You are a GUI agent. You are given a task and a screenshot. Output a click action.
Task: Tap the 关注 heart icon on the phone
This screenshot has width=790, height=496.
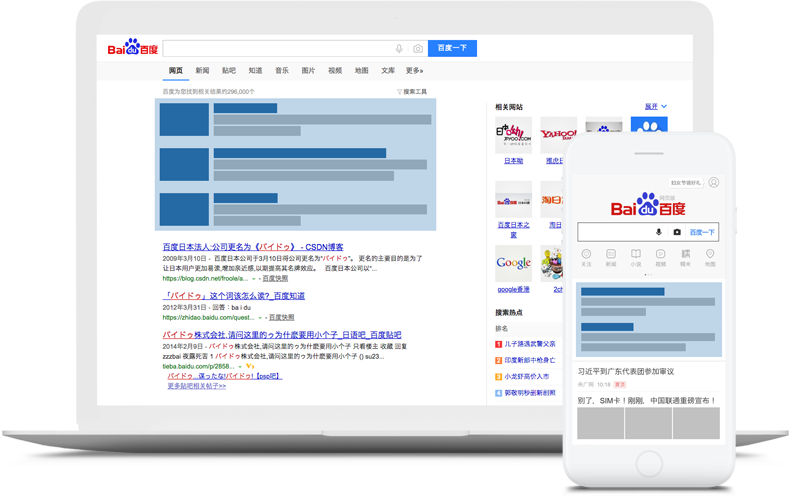tap(586, 254)
